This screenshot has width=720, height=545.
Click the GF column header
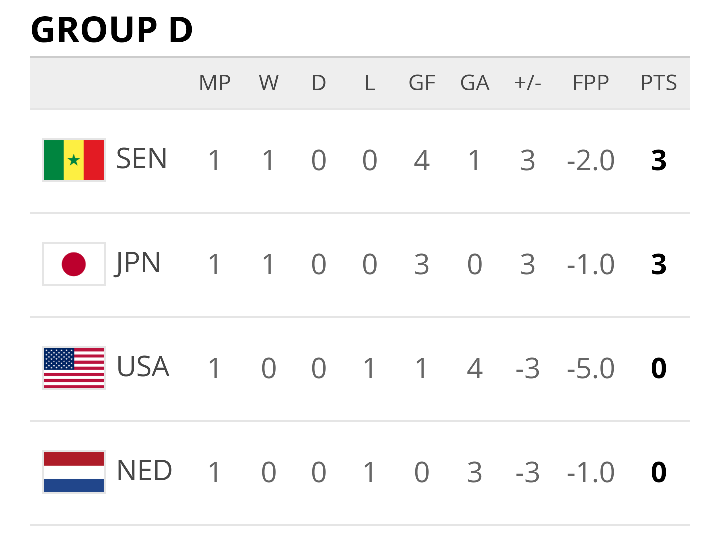pyautogui.click(x=422, y=83)
